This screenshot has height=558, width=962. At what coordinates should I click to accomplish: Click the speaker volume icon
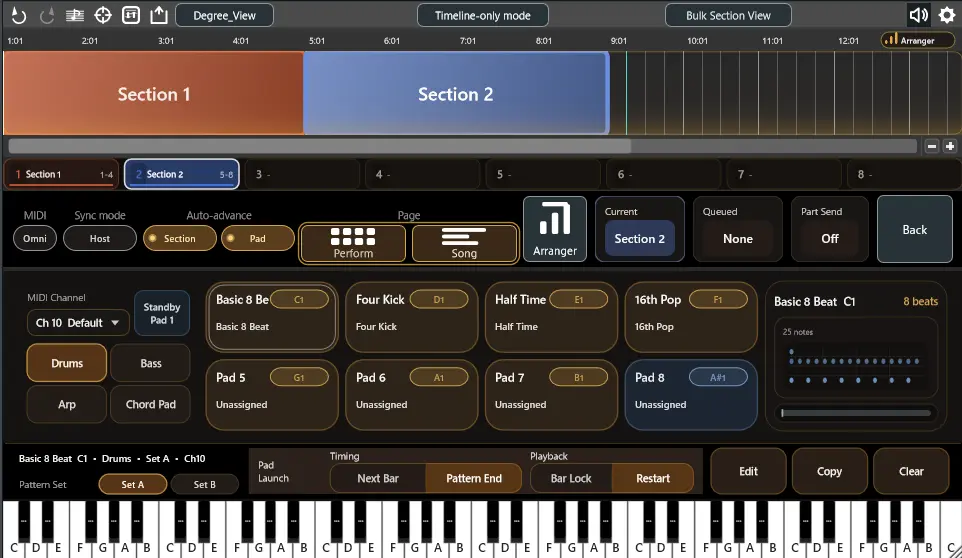[x=918, y=15]
